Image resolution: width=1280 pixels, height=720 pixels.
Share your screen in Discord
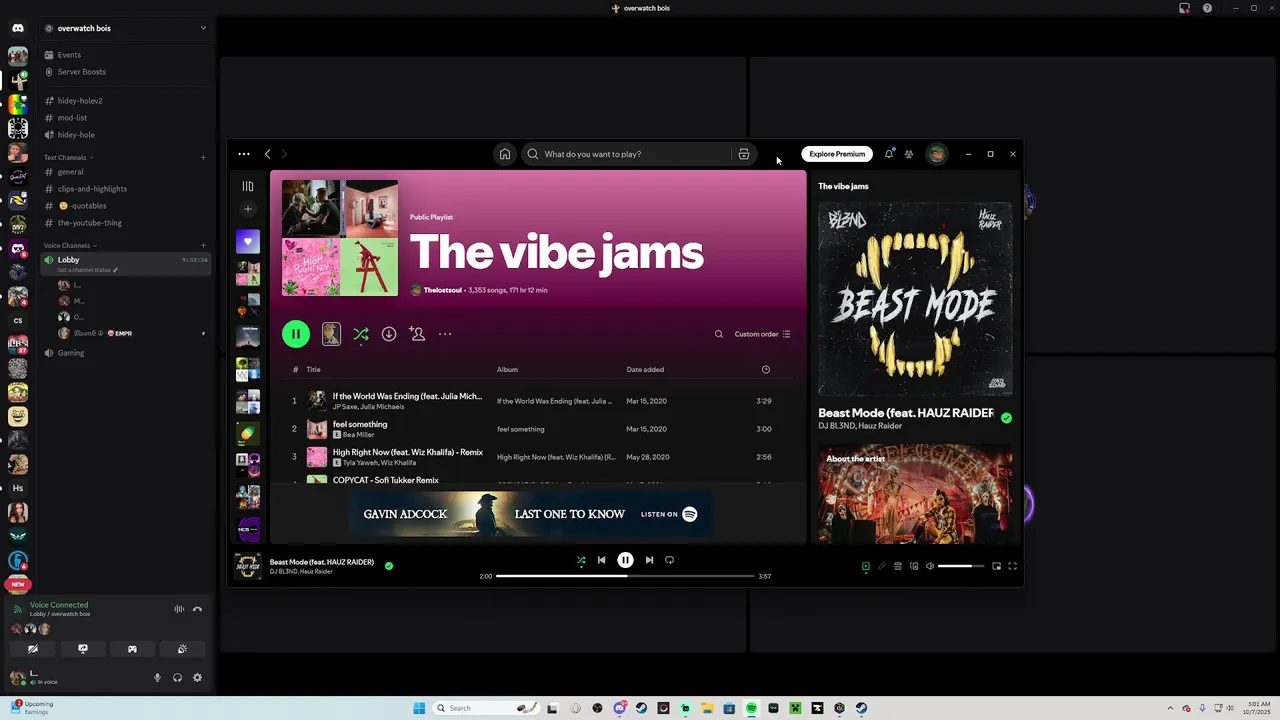[x=83, y=649]
